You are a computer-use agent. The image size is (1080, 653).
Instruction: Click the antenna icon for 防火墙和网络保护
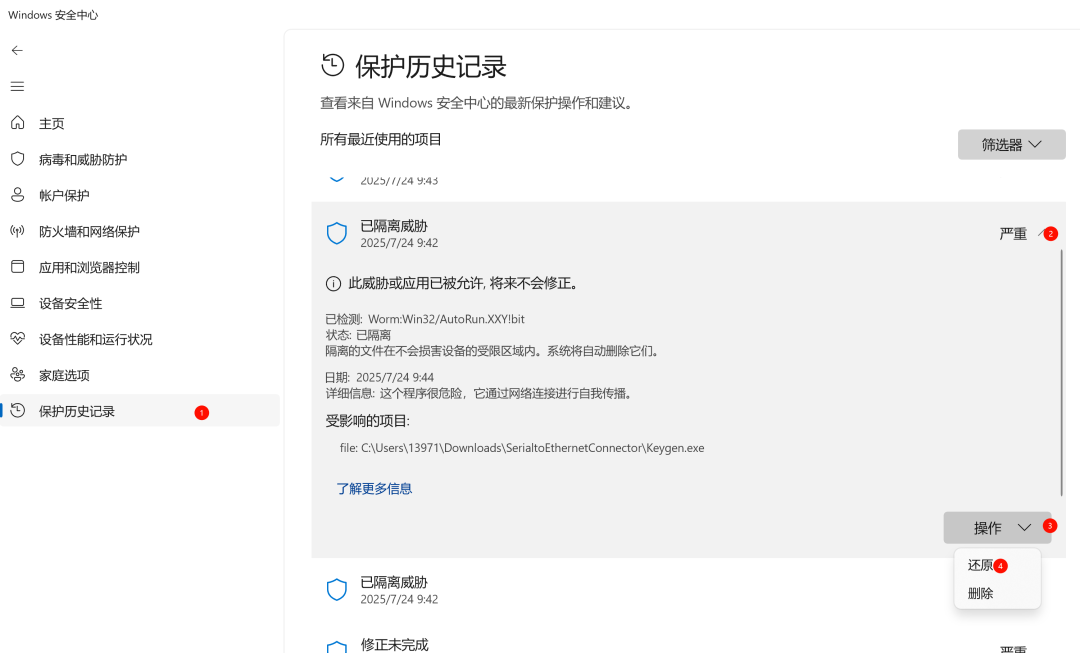point(17,231)
